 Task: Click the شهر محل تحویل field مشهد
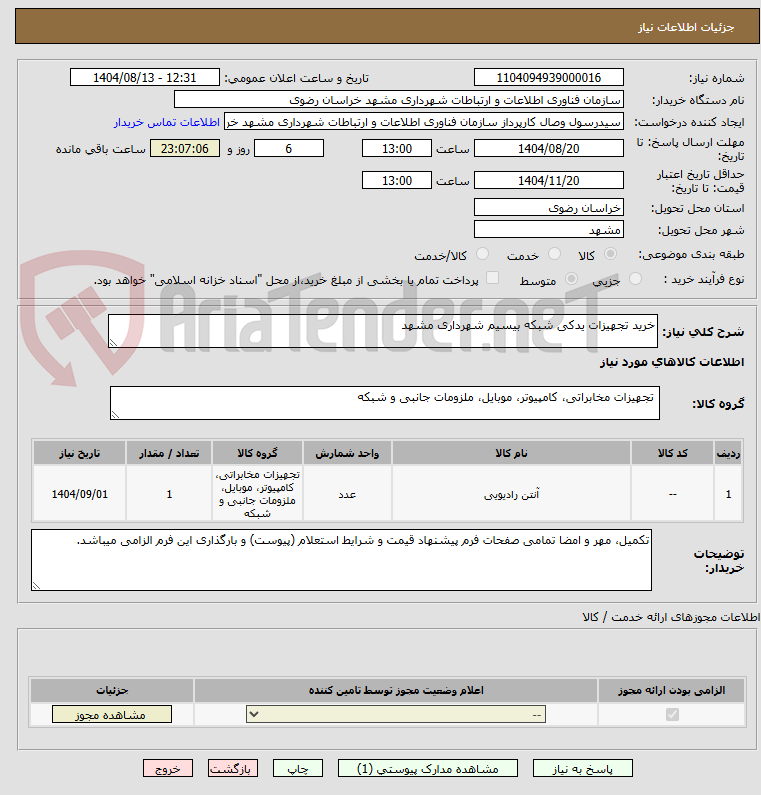point(549,230)
